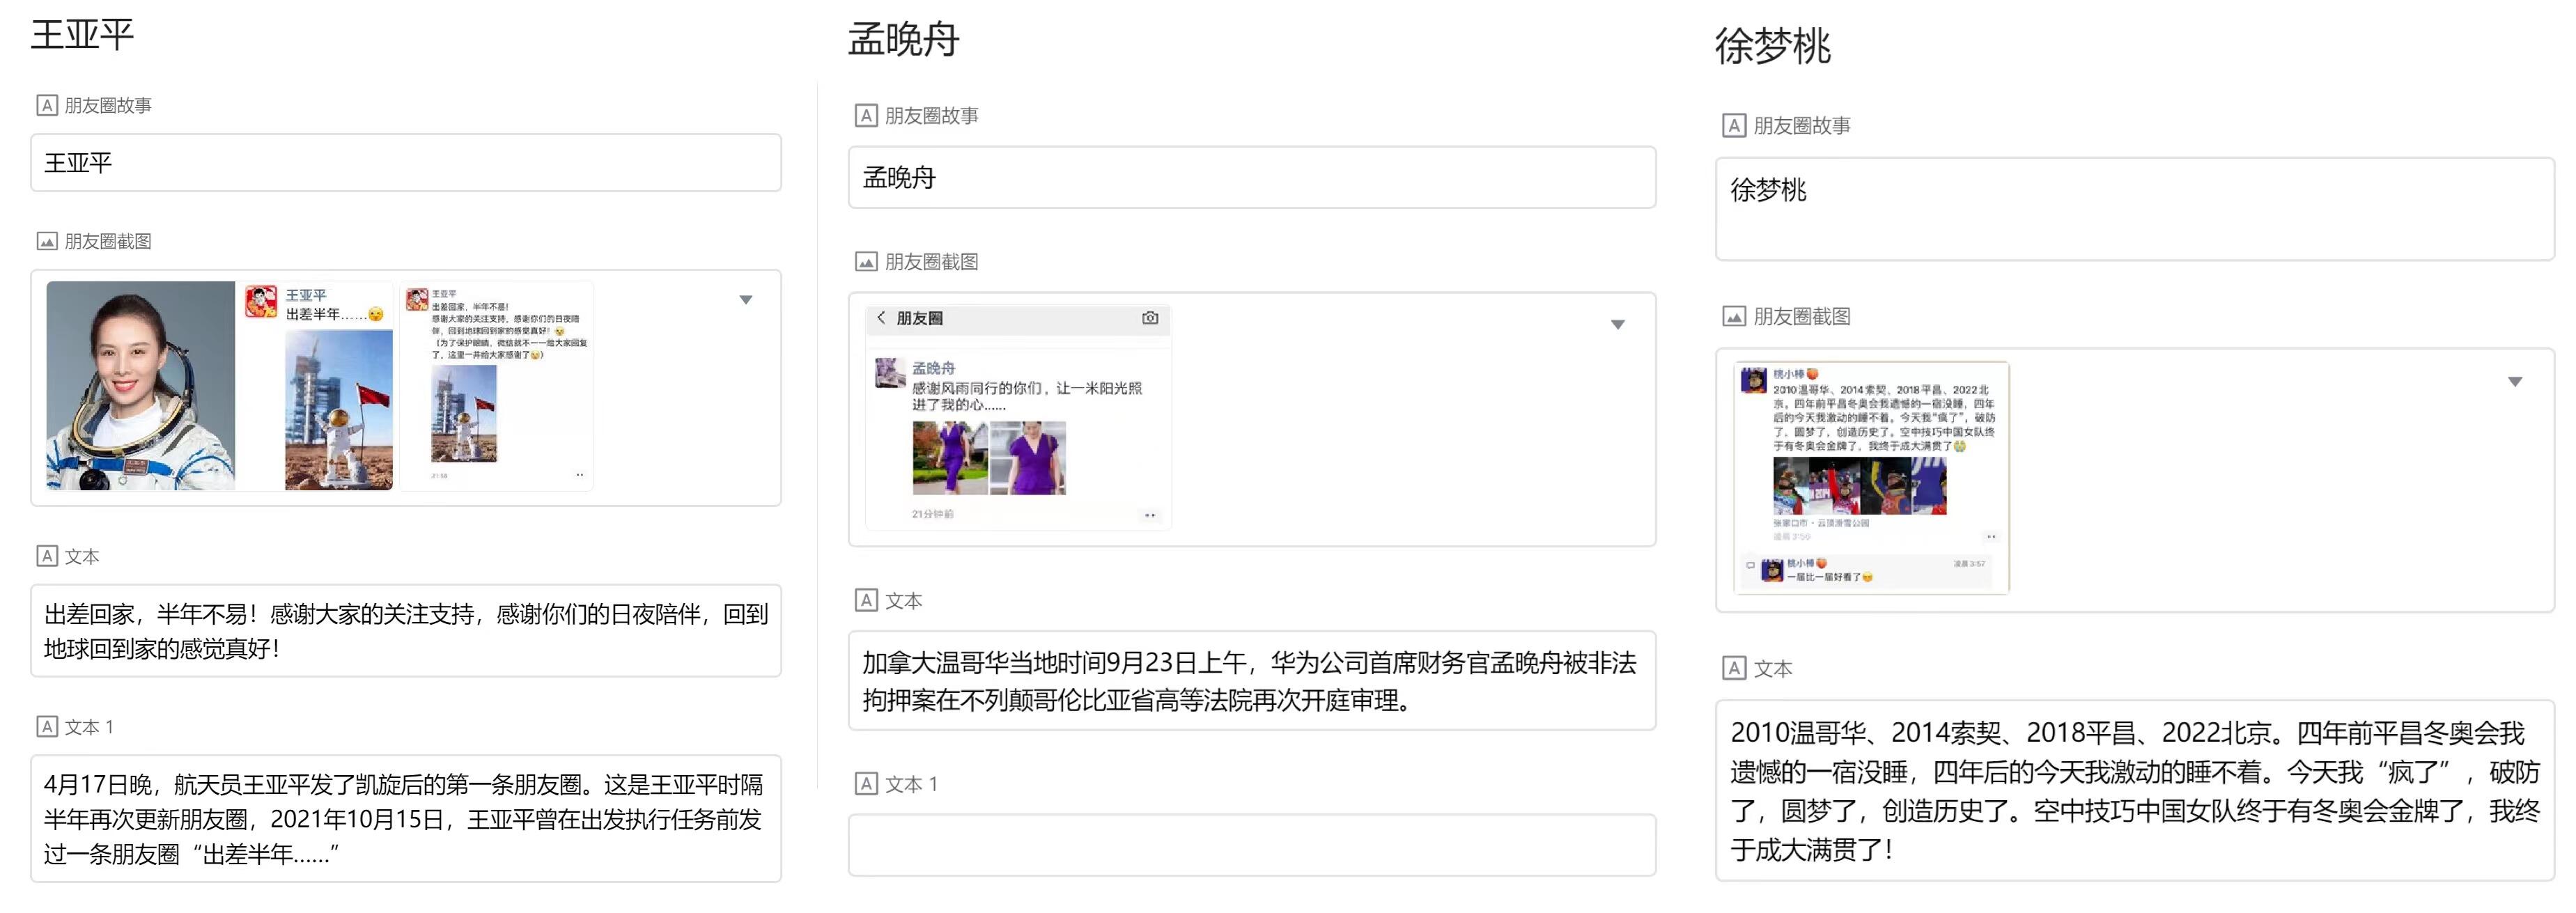This screenshot has height=913, width=2576.
Task: Click the 徐梦桃 朋友圈故事 input field
Action: [x=2135, y=209]
